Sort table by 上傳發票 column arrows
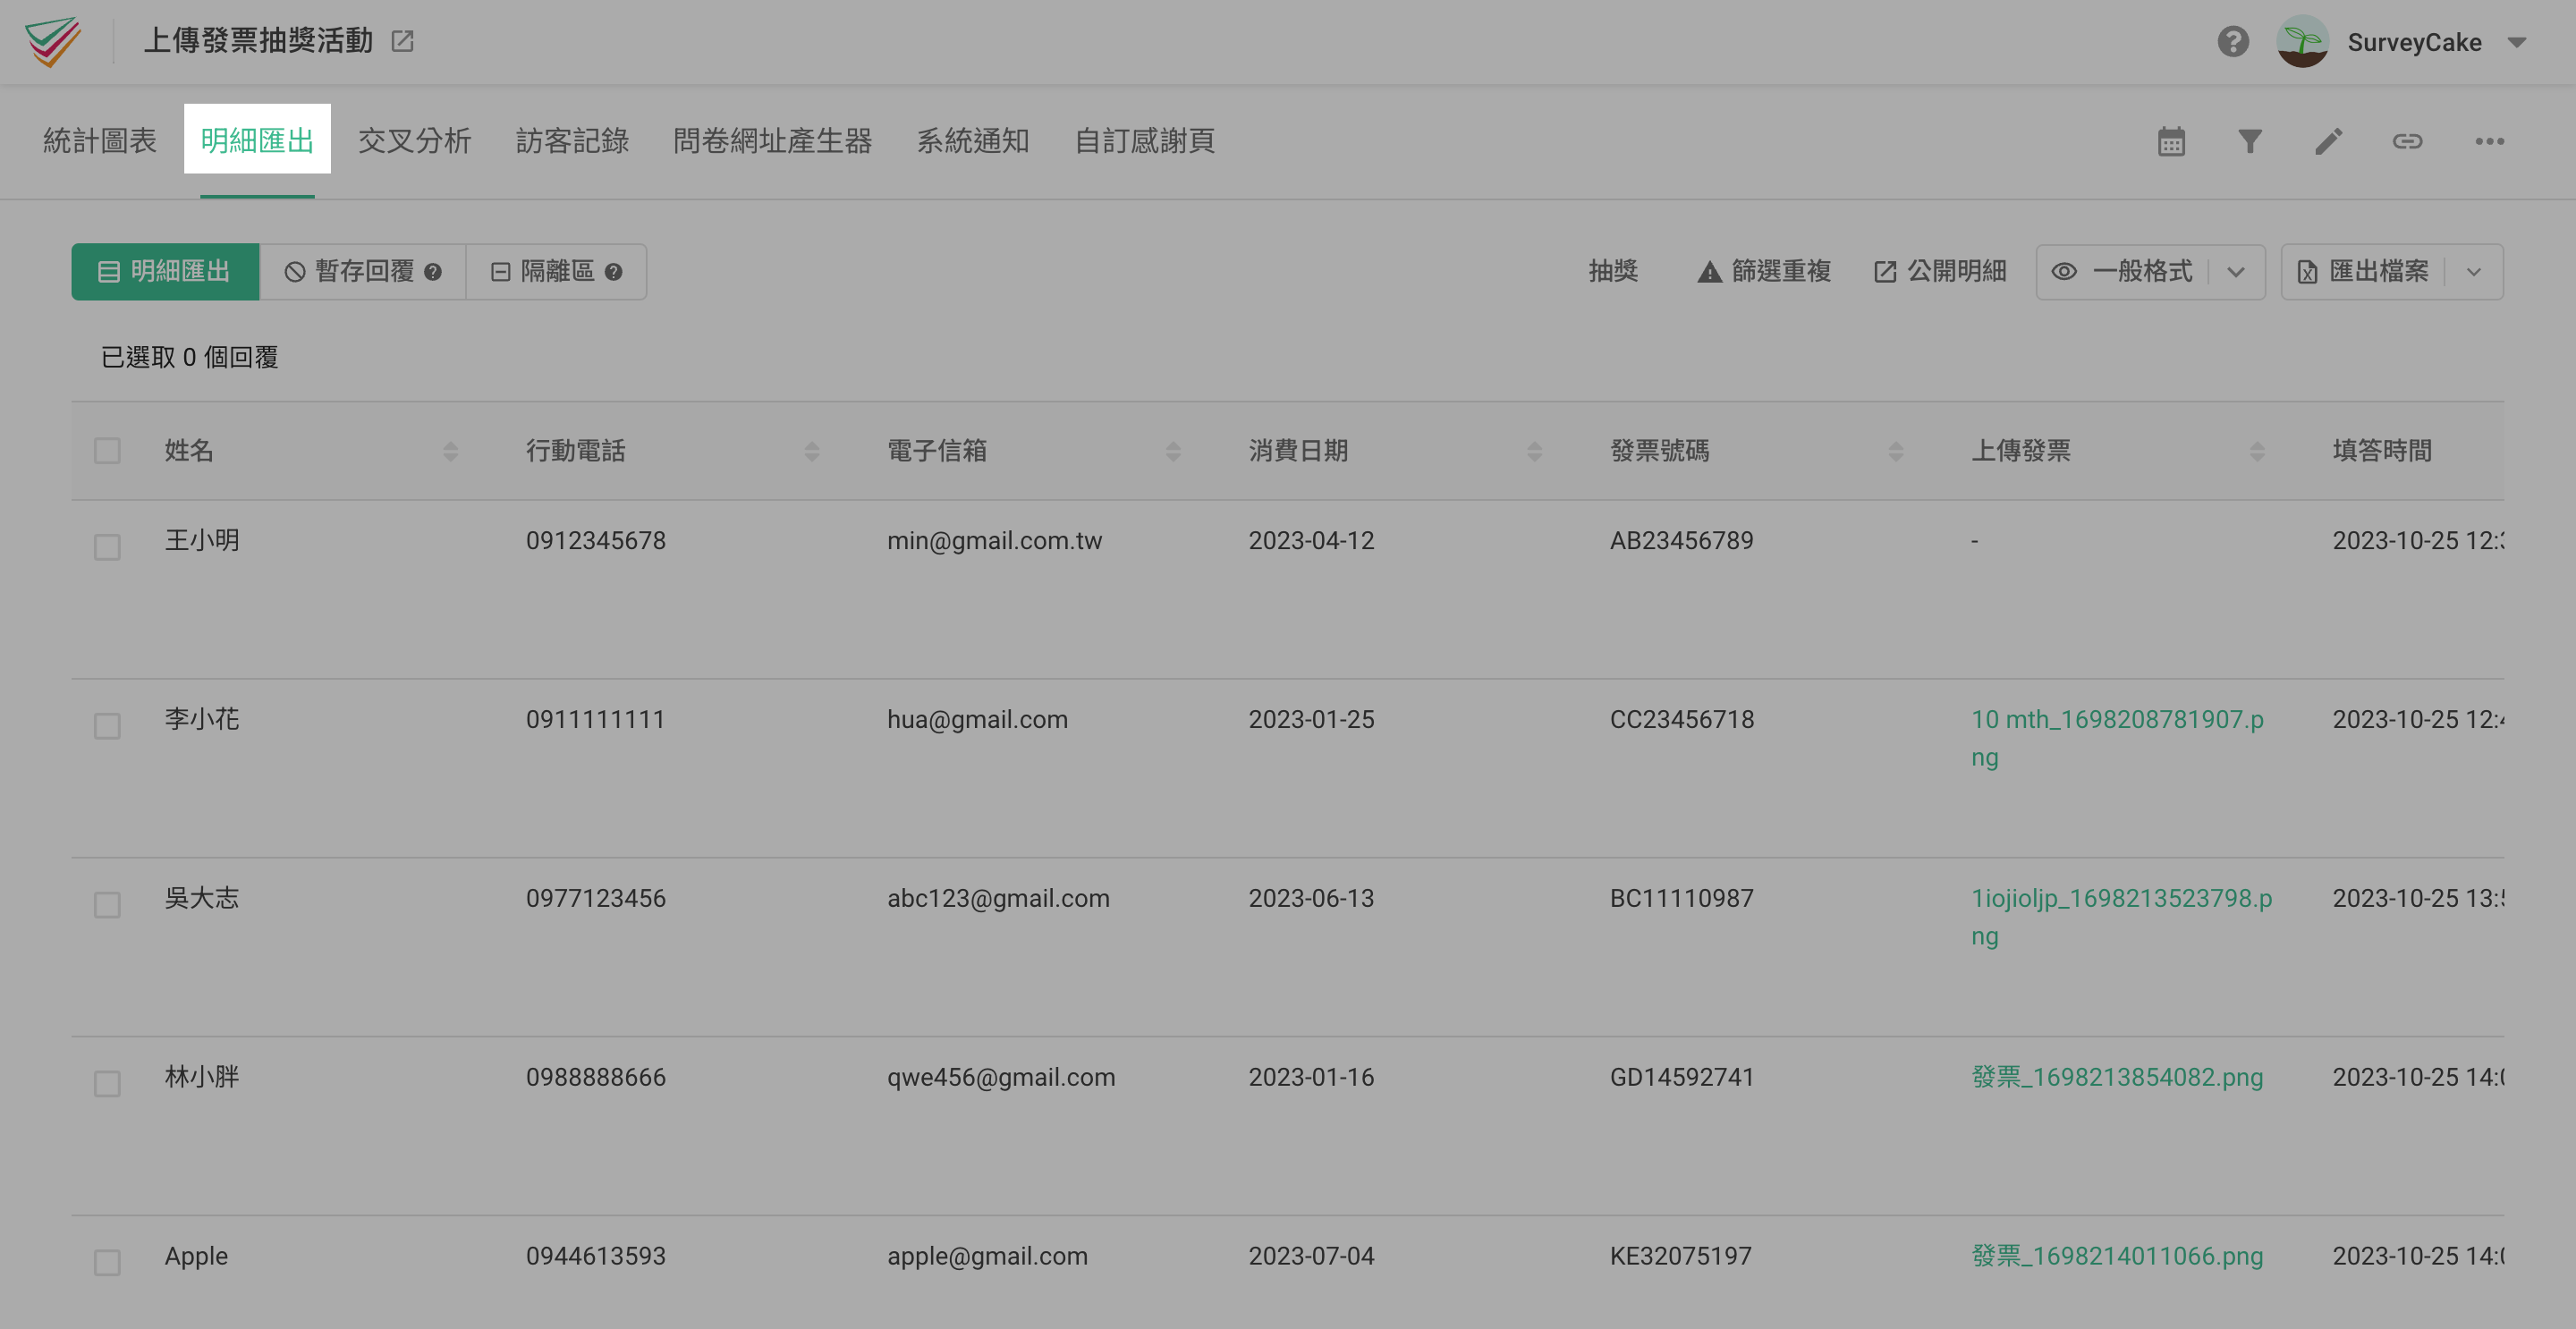The image size is (2576, 1329). point(2257,452)
